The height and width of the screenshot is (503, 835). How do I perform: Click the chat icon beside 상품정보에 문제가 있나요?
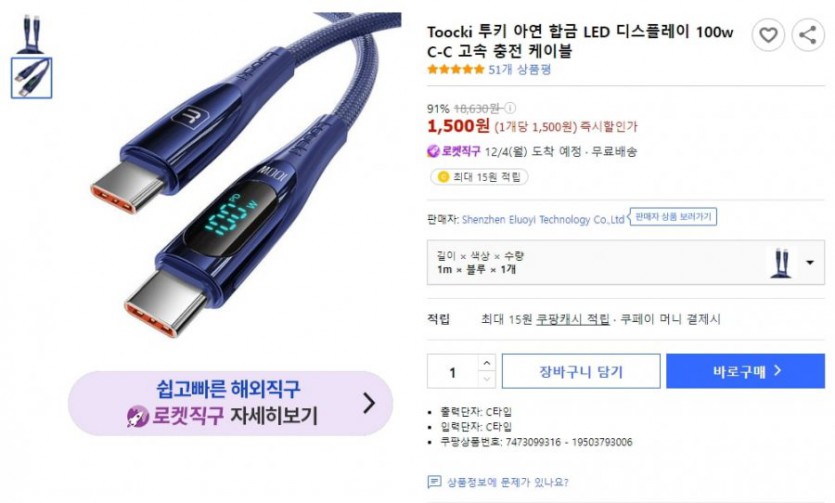tap(434, 482)
